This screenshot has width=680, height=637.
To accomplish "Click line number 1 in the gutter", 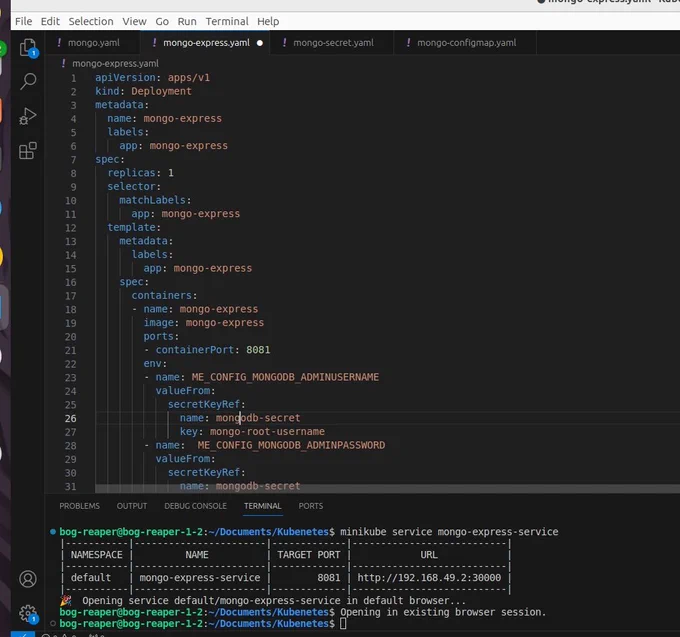I will pyautogui.click(x=74, y=78).
